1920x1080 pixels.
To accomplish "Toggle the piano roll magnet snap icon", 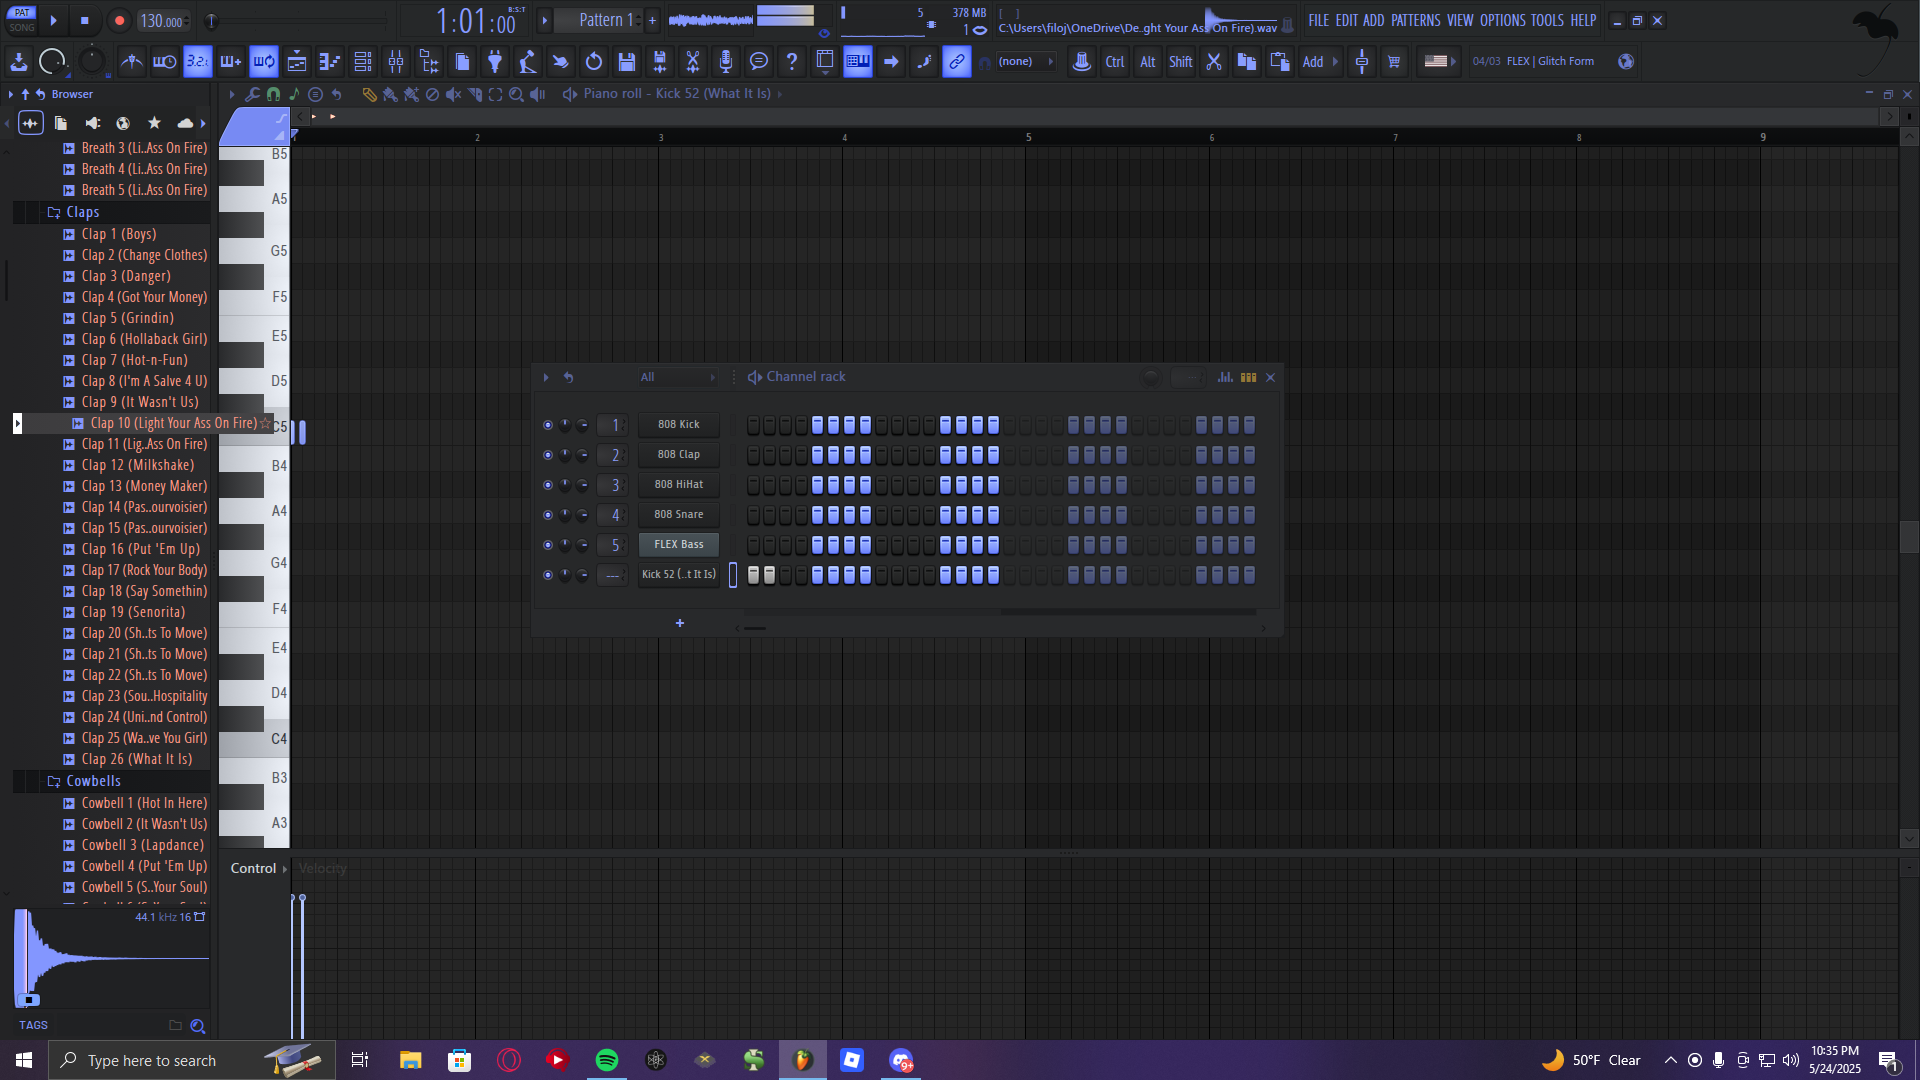I will coord(273,94).
